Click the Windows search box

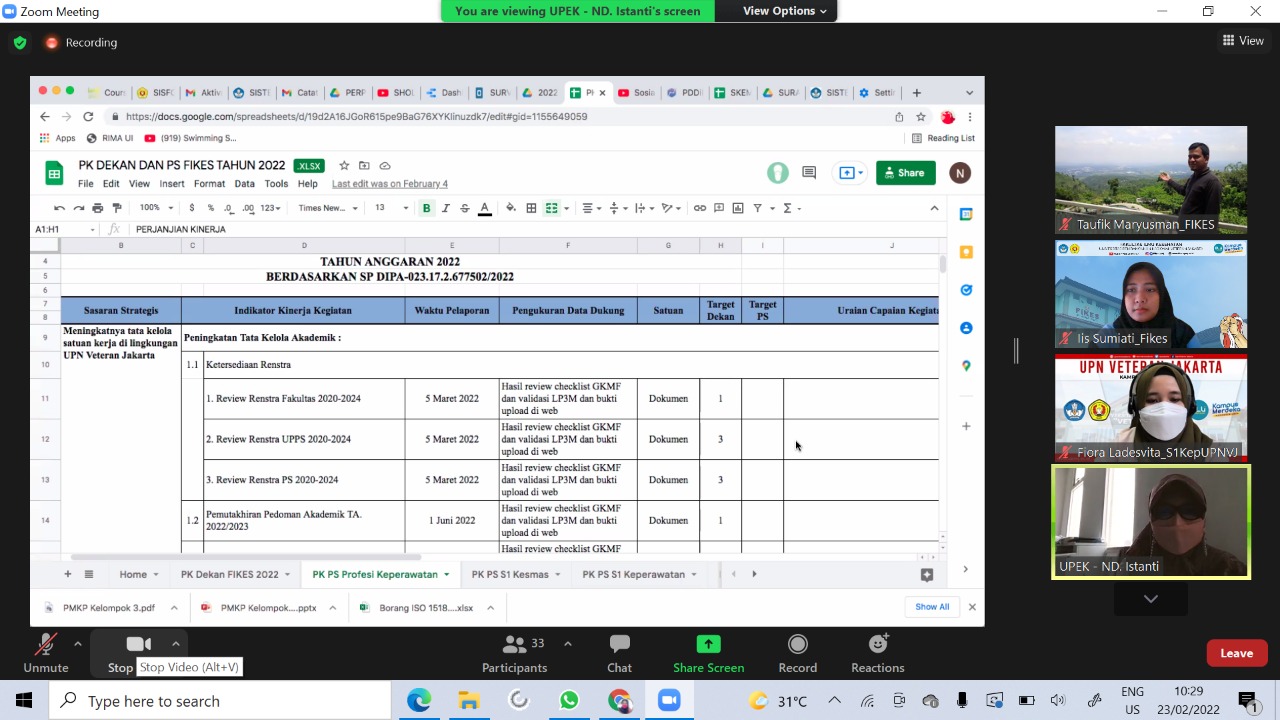coord(220,701)
